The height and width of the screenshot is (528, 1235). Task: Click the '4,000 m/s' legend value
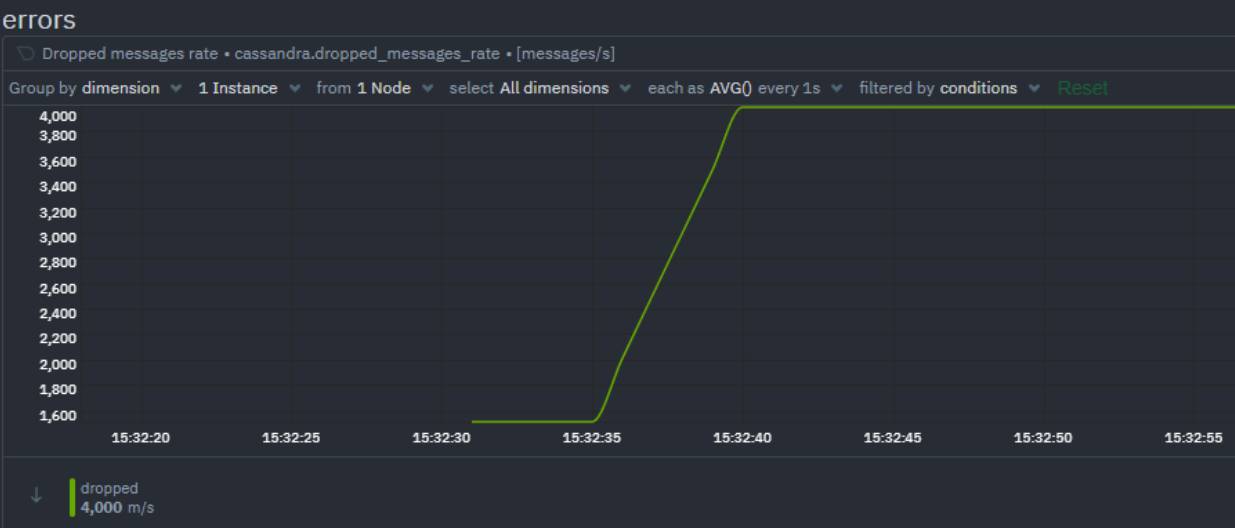(117, 507)
